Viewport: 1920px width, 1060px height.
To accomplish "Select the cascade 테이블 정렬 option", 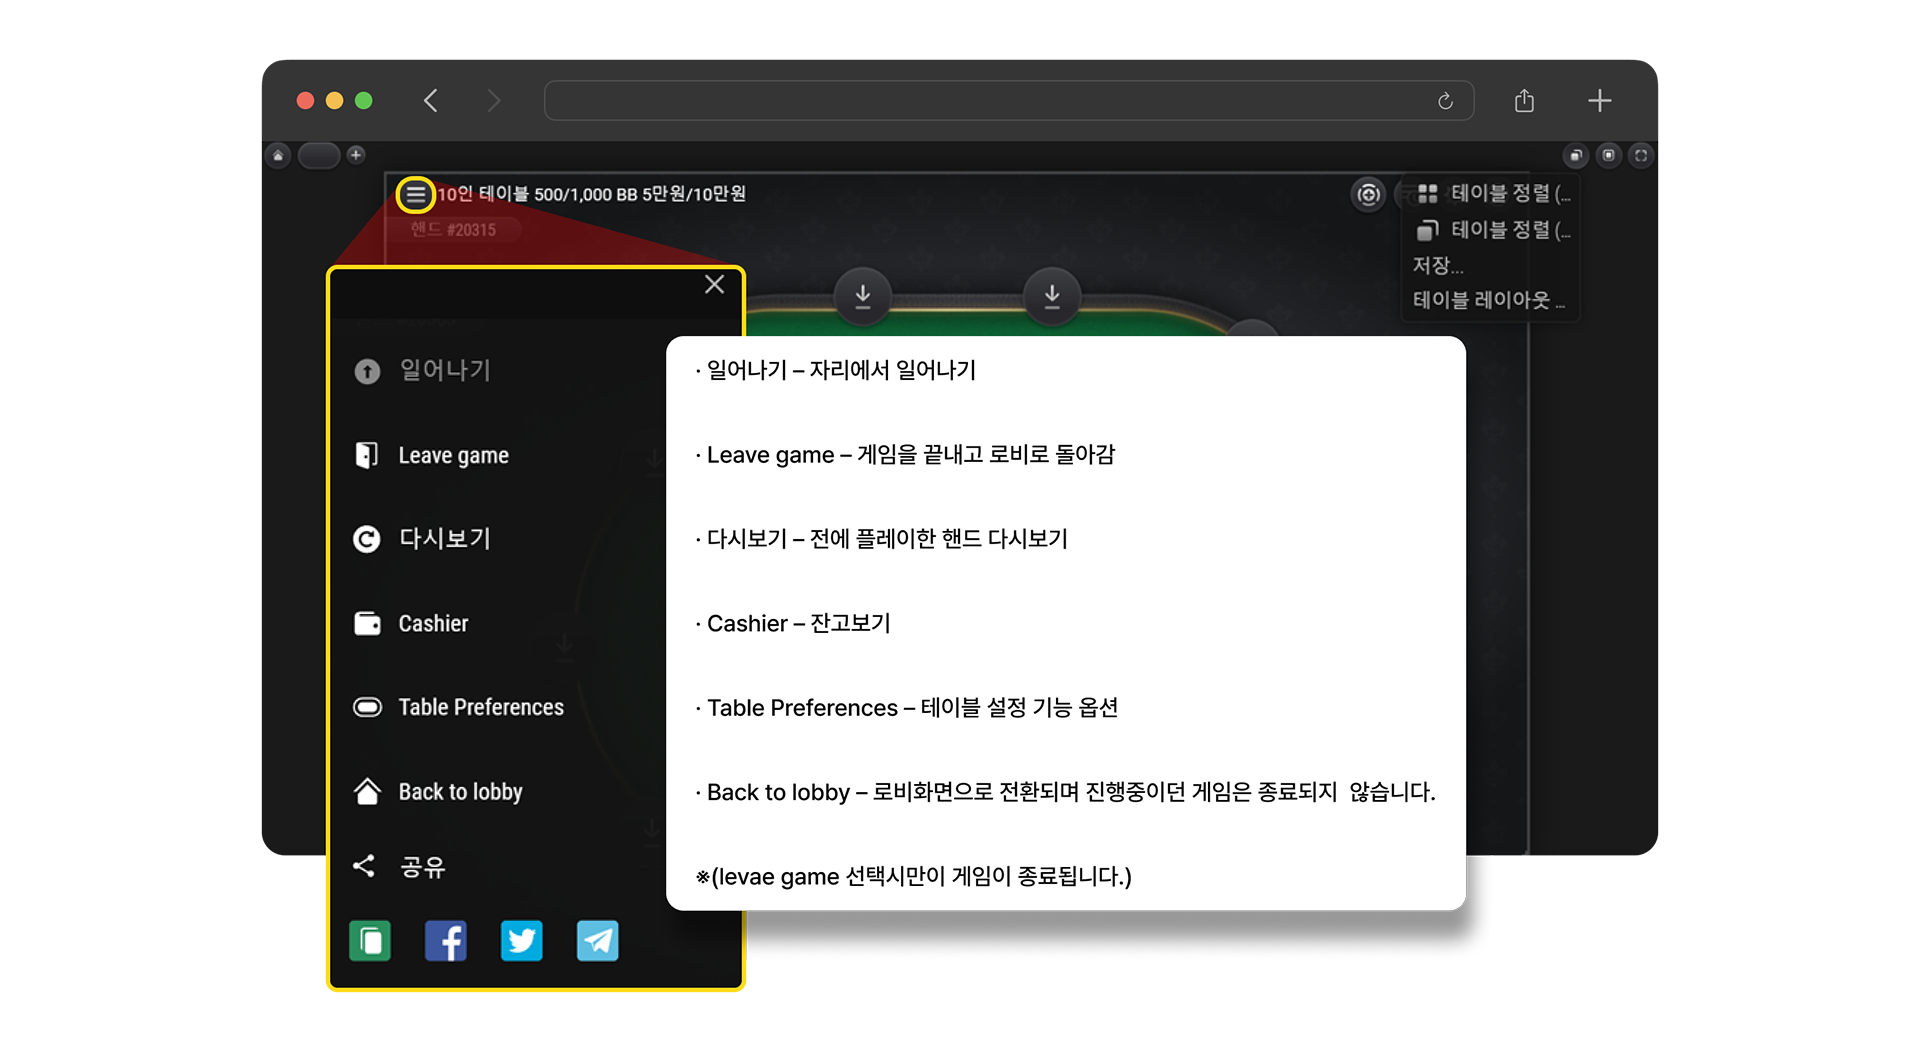I will click(x=1494, y=230).
